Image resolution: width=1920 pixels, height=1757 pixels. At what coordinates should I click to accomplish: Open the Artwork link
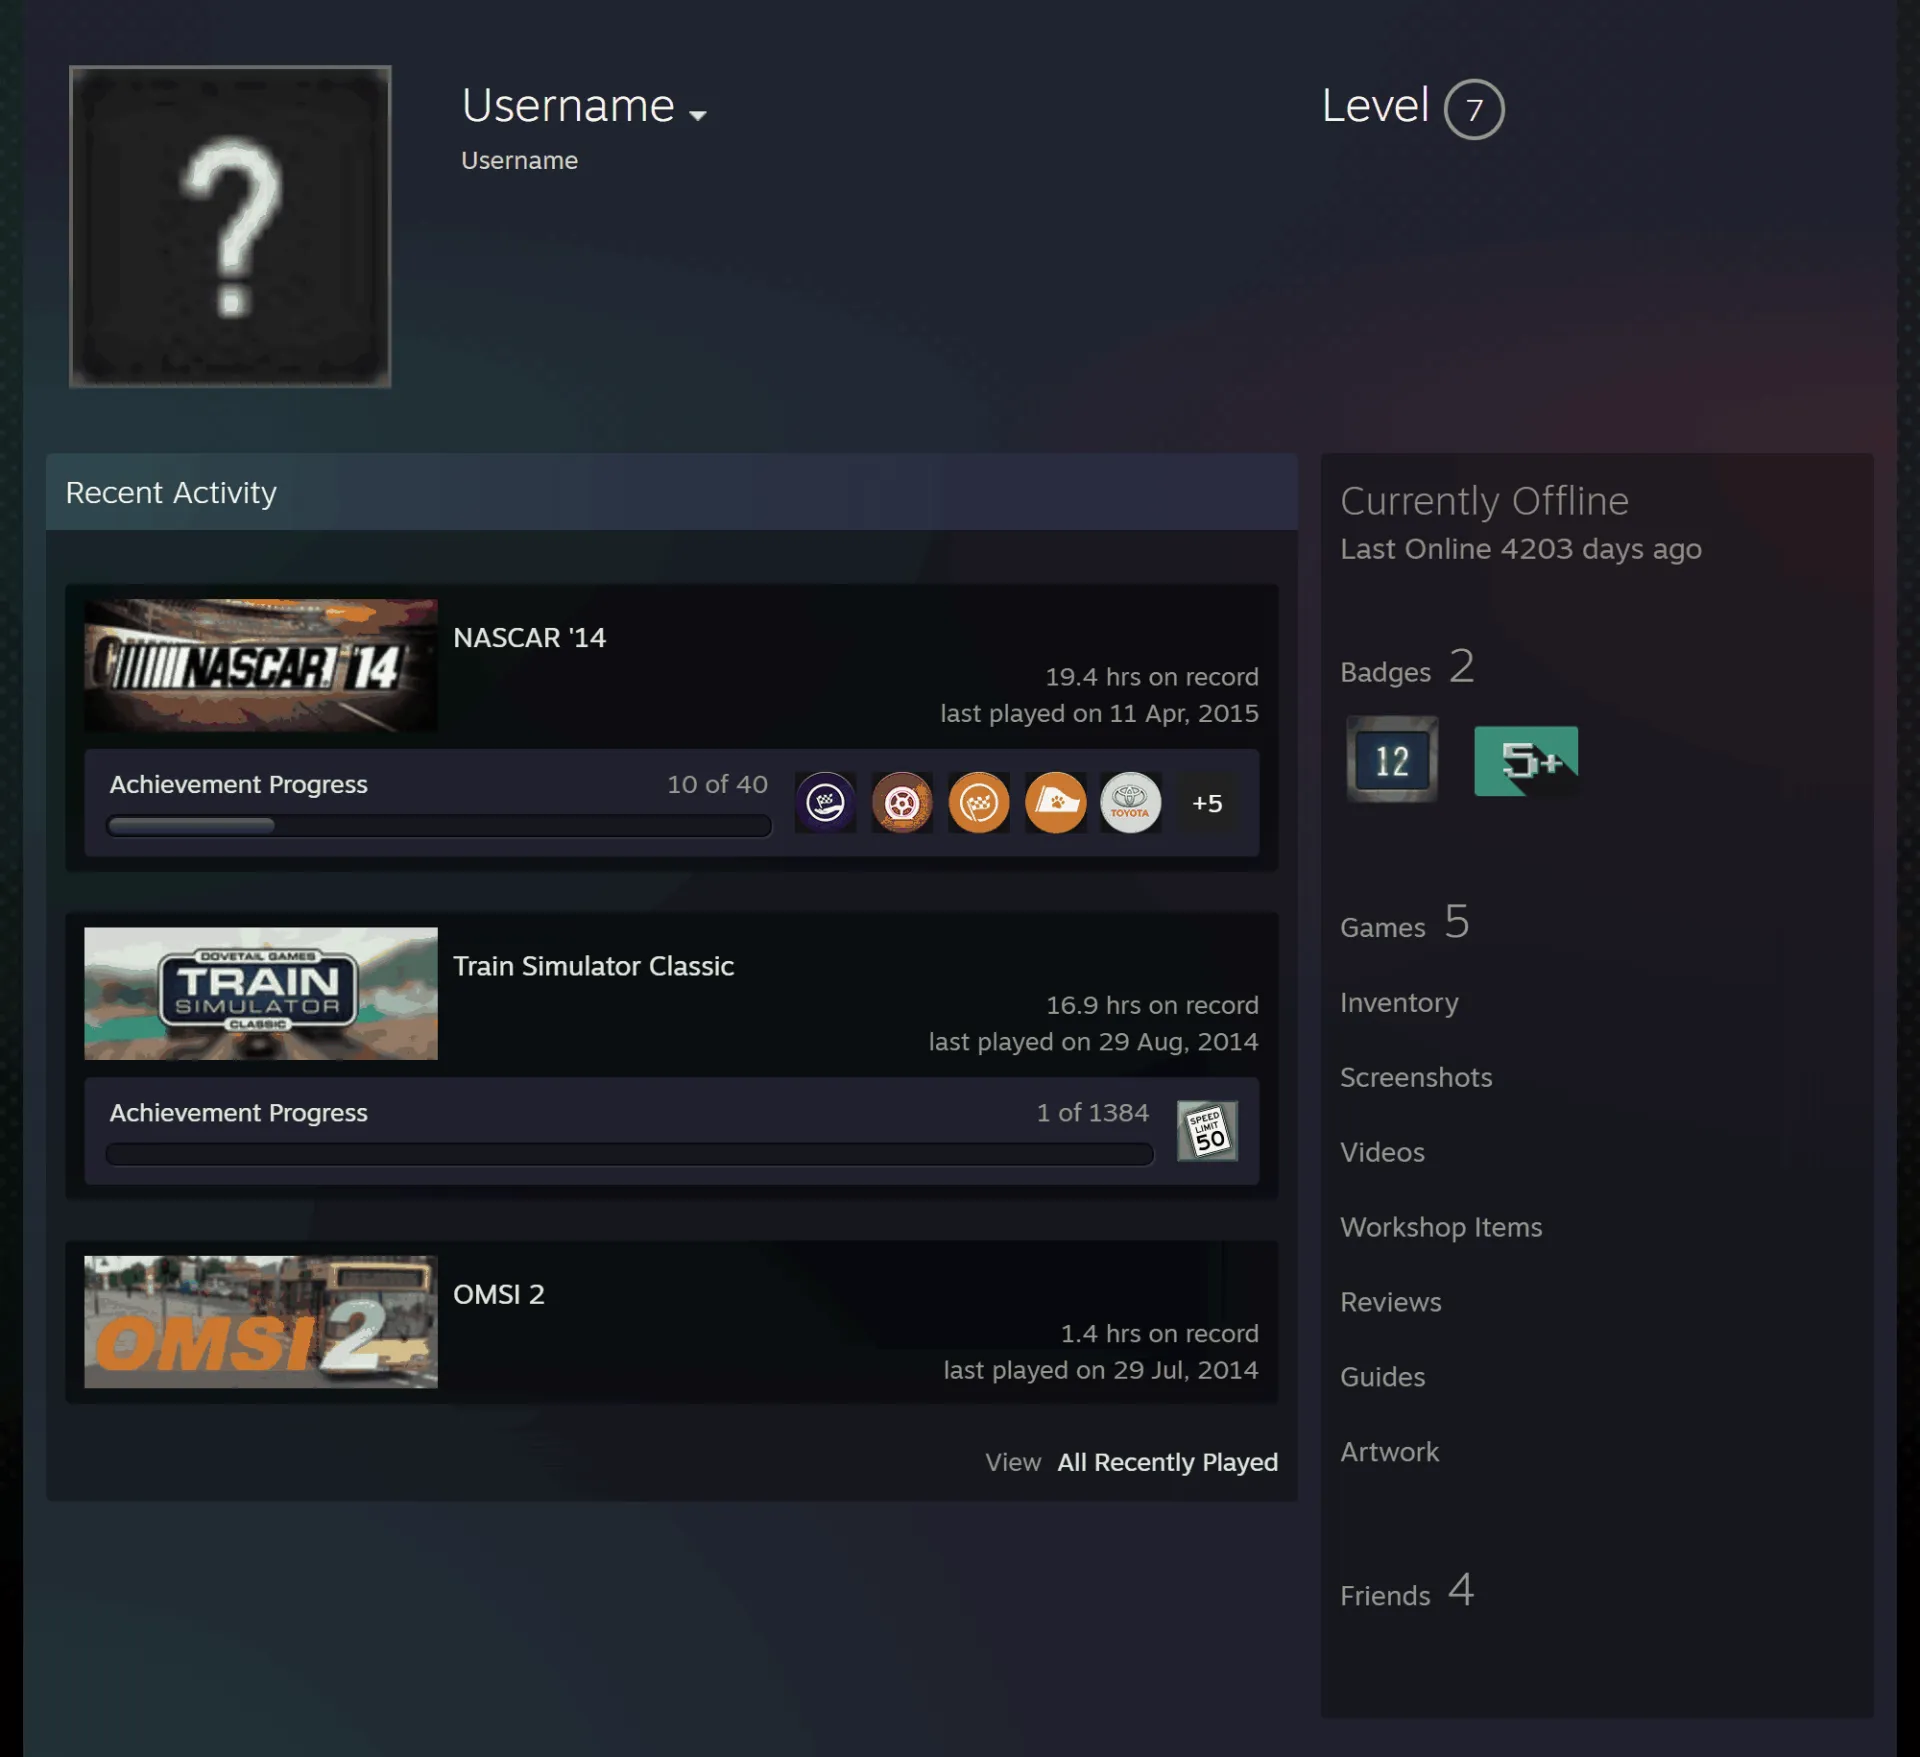1389,1452
